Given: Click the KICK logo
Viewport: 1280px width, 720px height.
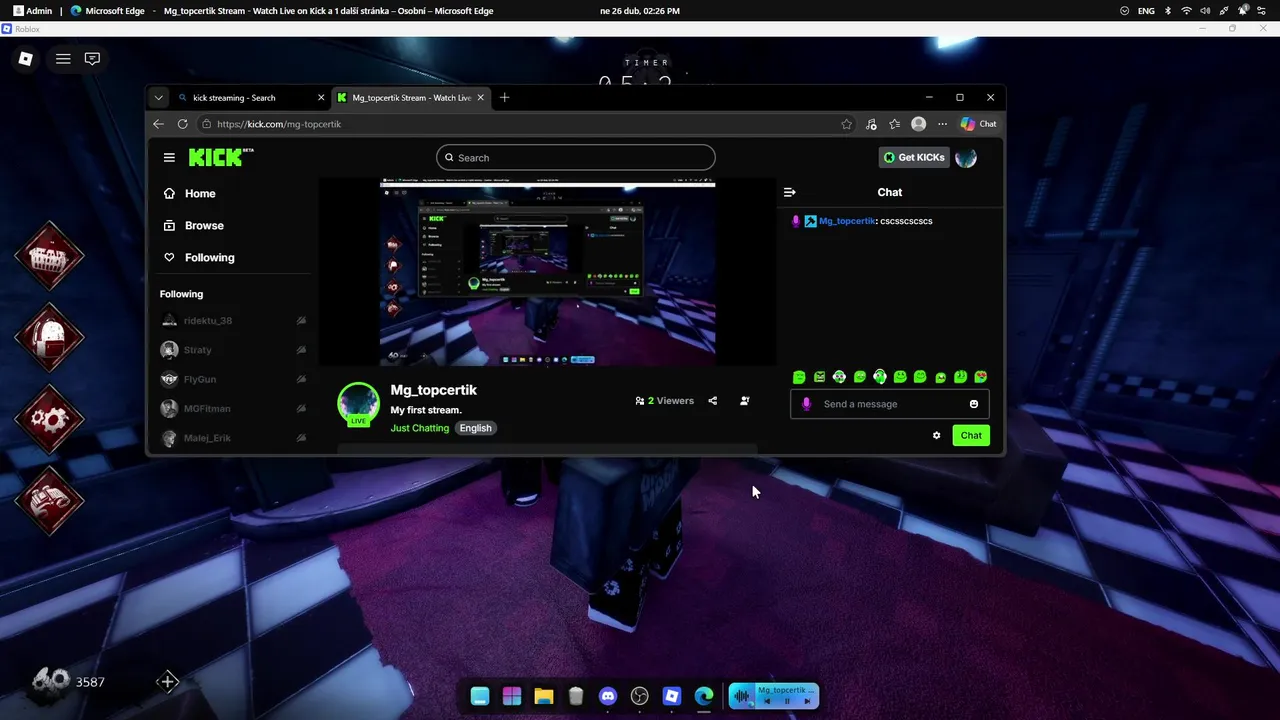Looking at the screenshot, I should (221, 157).
